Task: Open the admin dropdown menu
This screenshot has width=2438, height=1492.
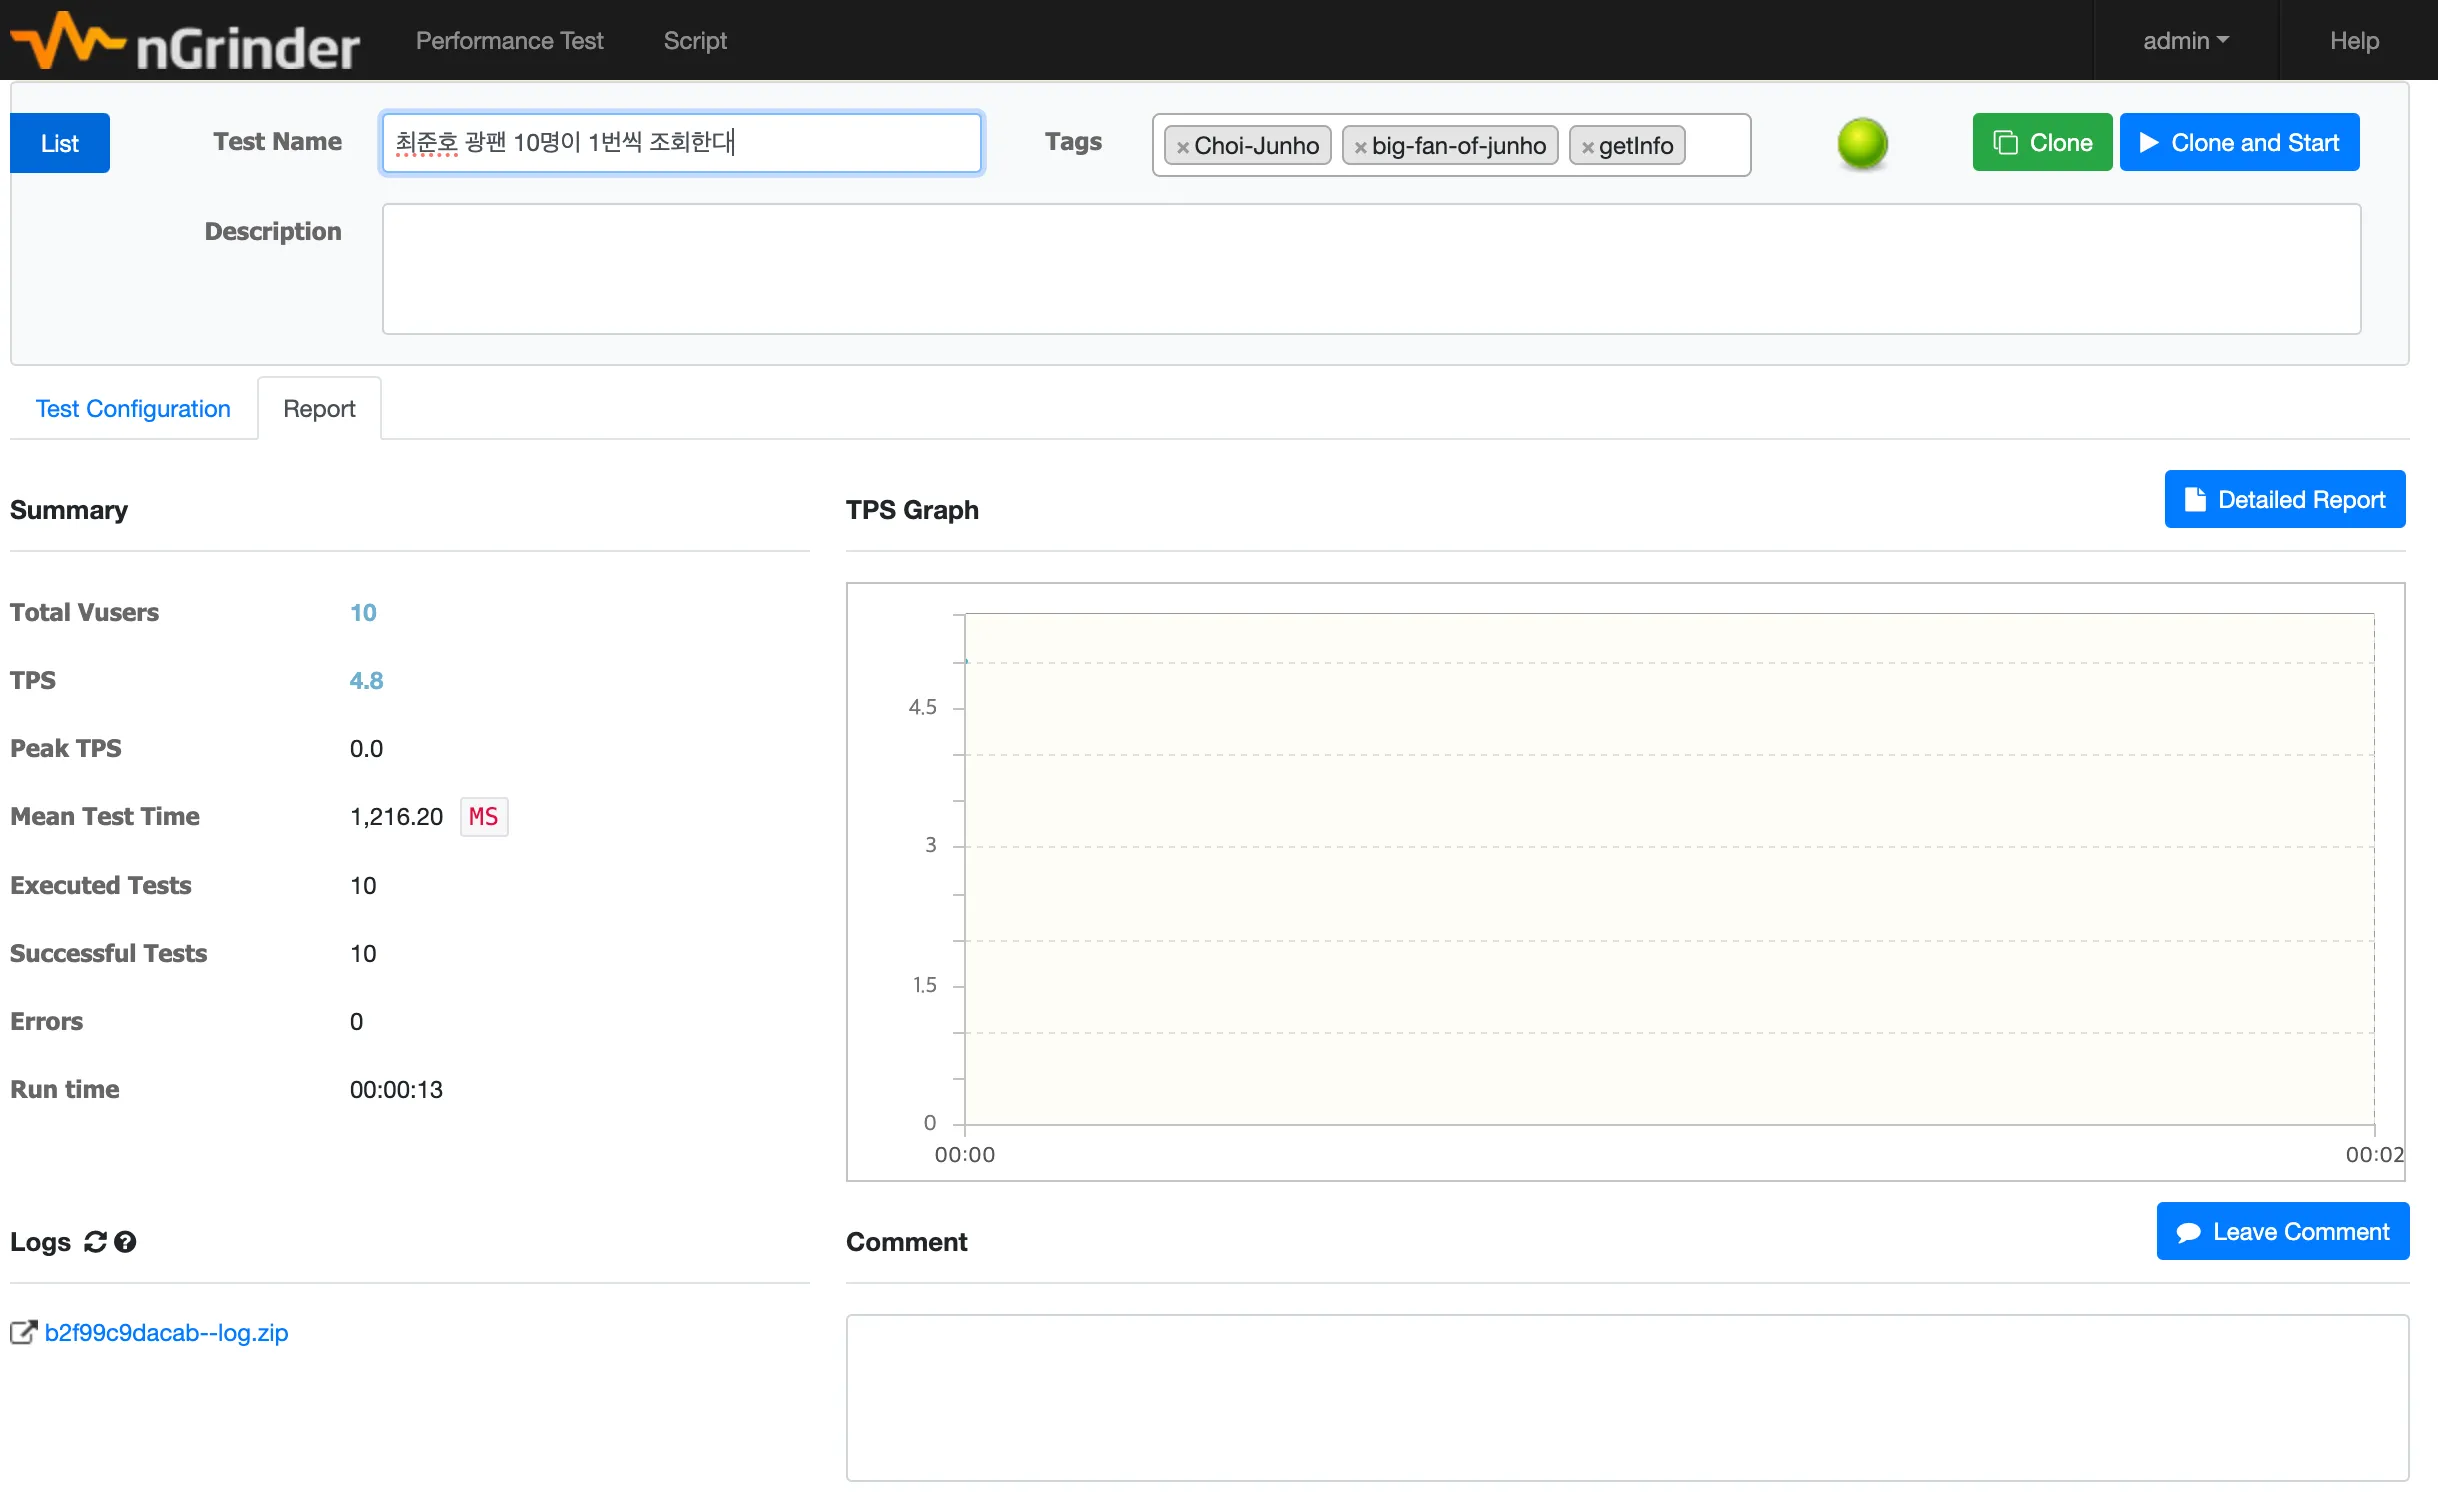Action: [x=2185, y=41]
